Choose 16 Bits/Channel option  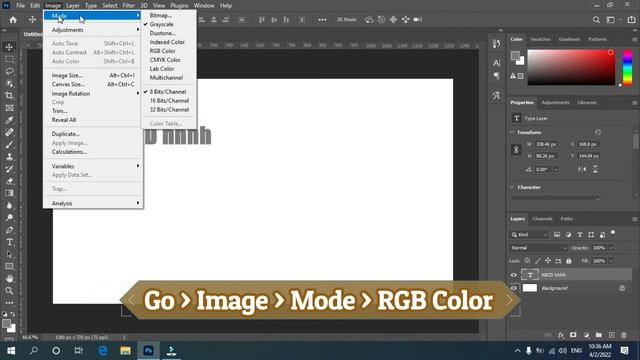pos(169,101)
